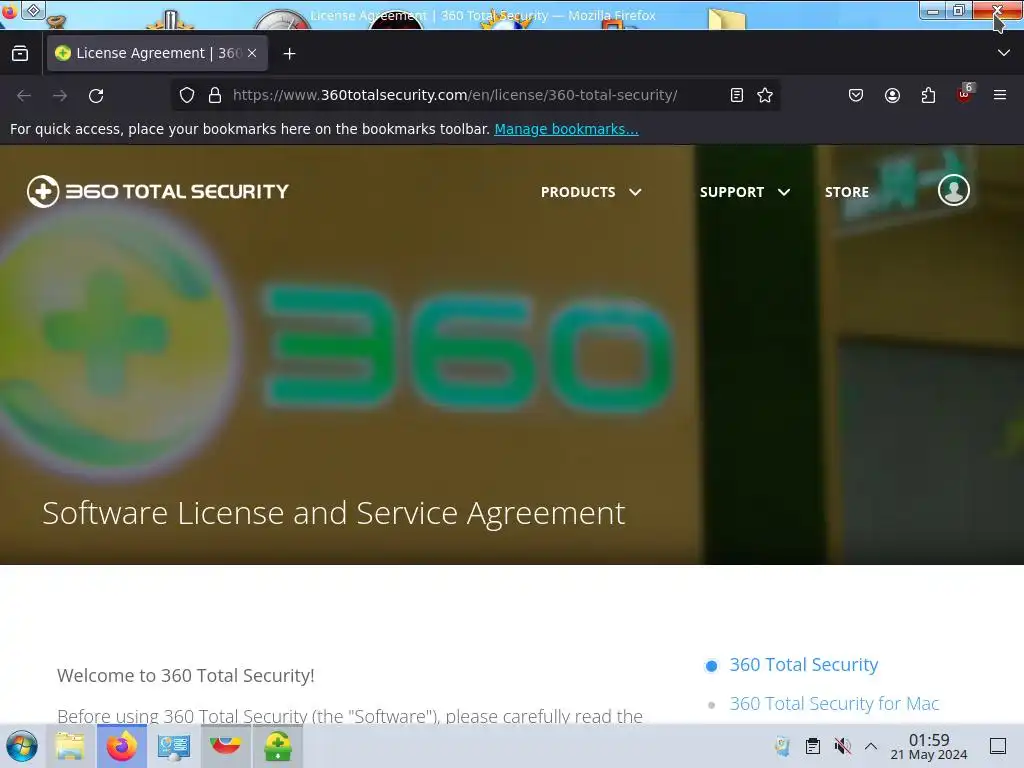
Task: Click the Welcome to 360 Total Security! text
Action: pyautogui.click(x=185, y=675)
